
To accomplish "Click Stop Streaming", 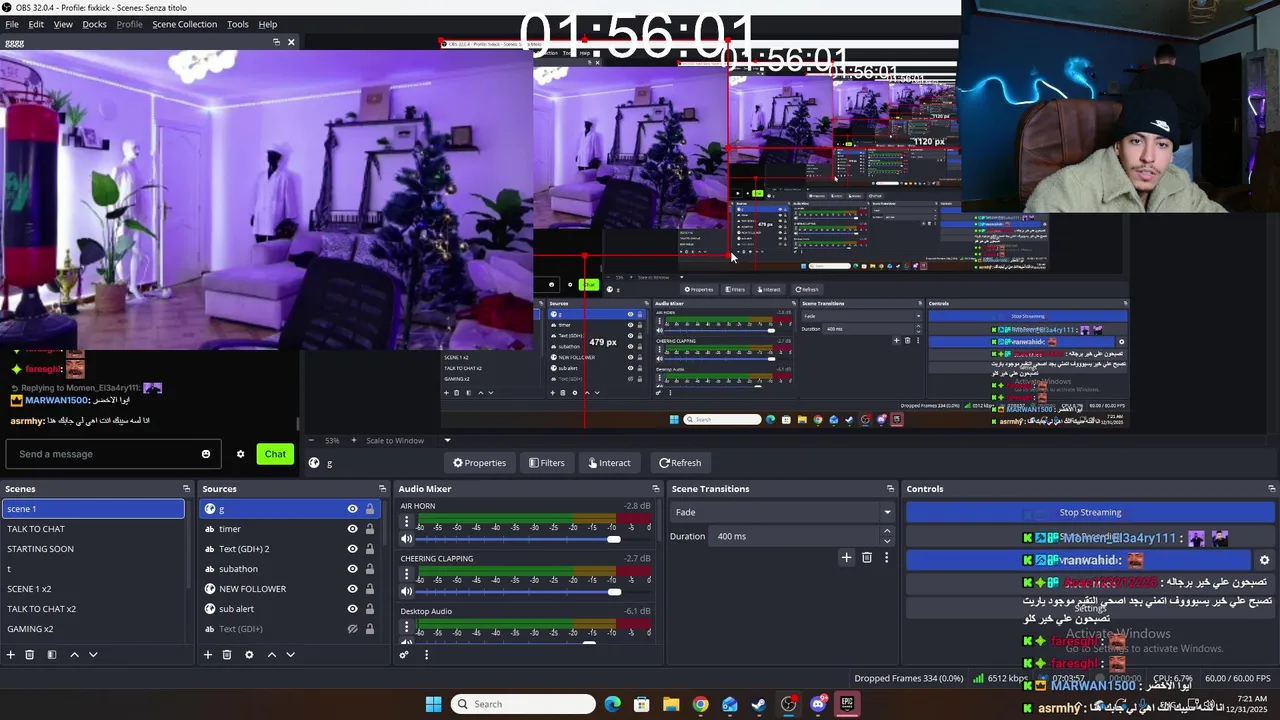I will (x=1090, y=512).
